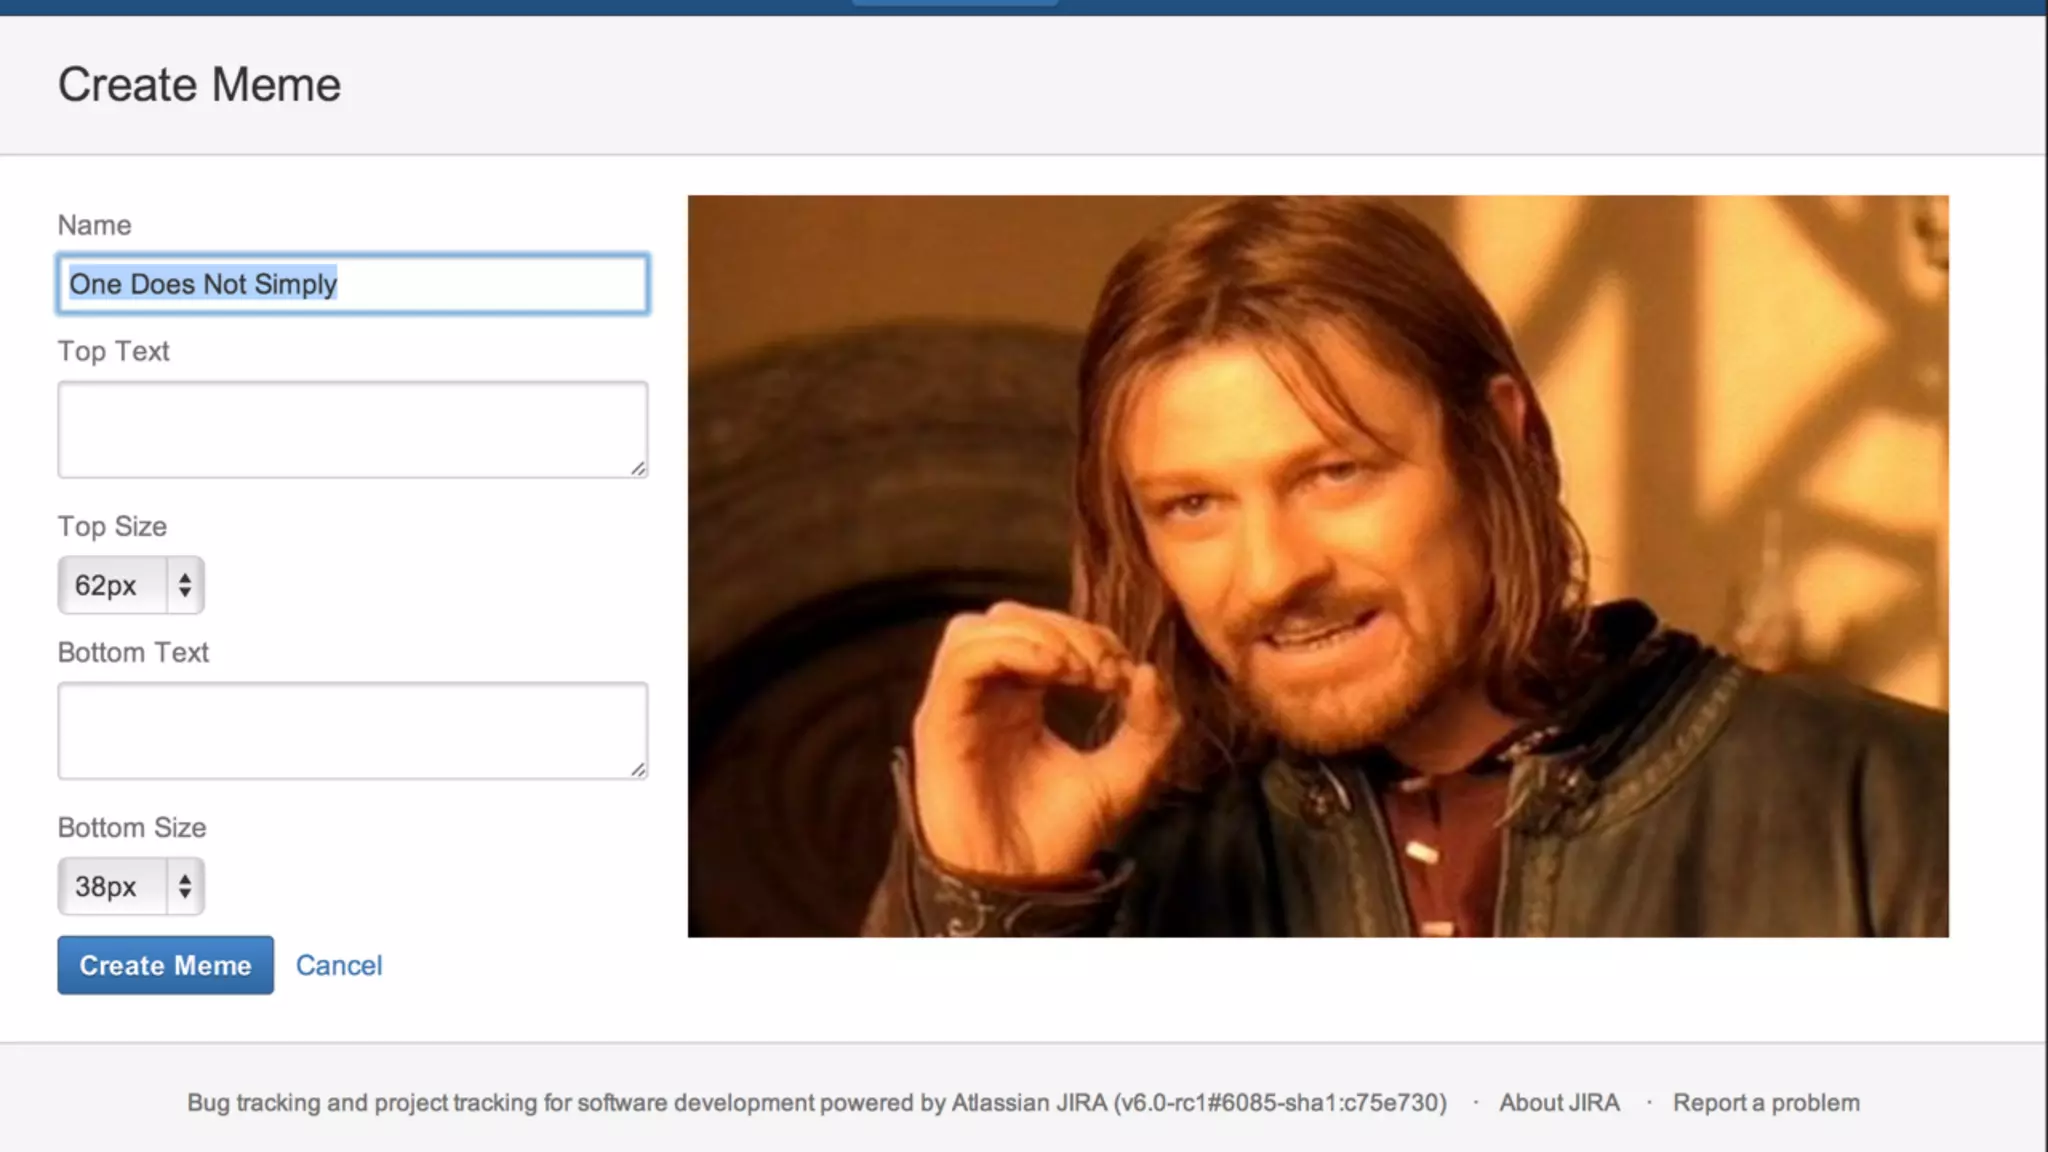
Task: Click the Top Text box resize handle
Action: point(638,468)
